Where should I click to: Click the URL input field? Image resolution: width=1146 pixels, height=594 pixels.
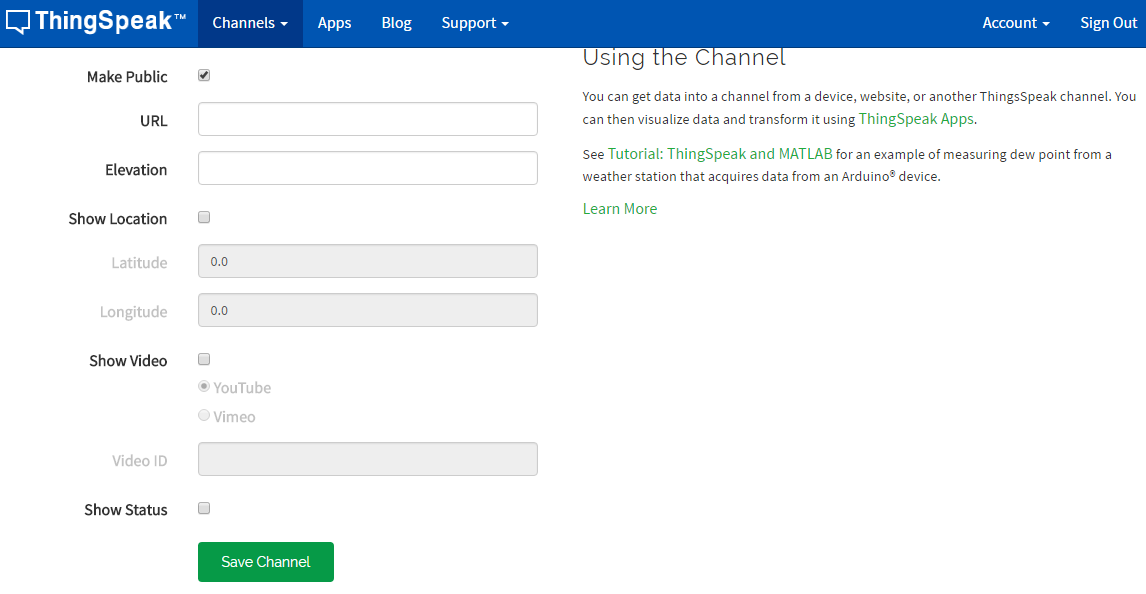tap(367, 118)
